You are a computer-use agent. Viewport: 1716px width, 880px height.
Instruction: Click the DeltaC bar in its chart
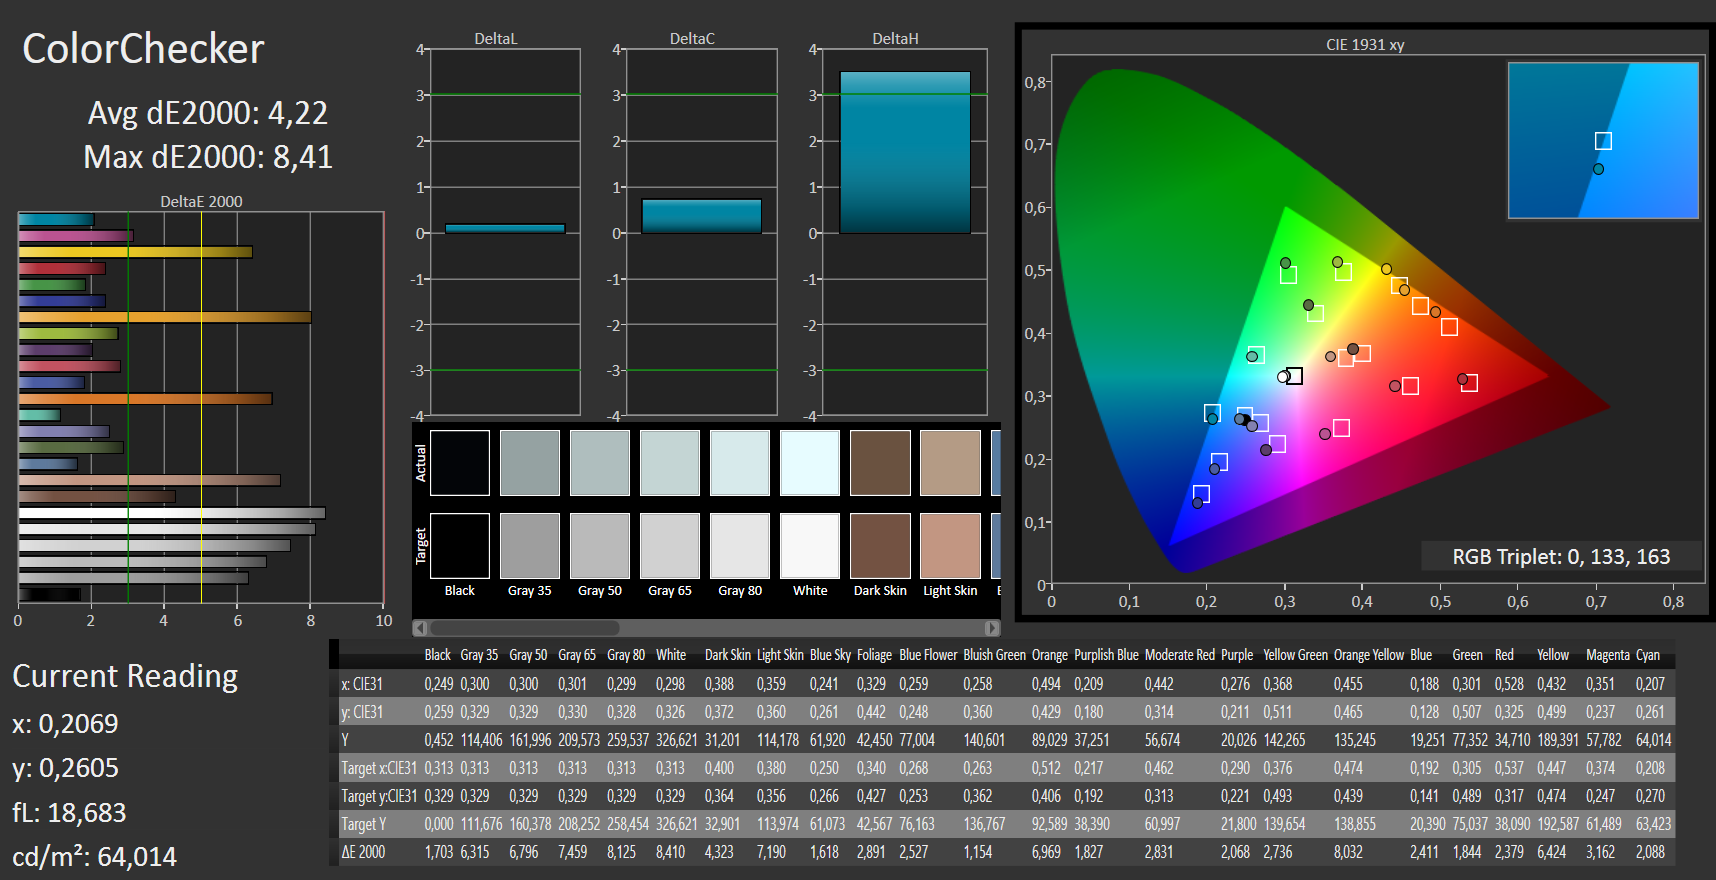pyautogui.click(x=702, y=216)
